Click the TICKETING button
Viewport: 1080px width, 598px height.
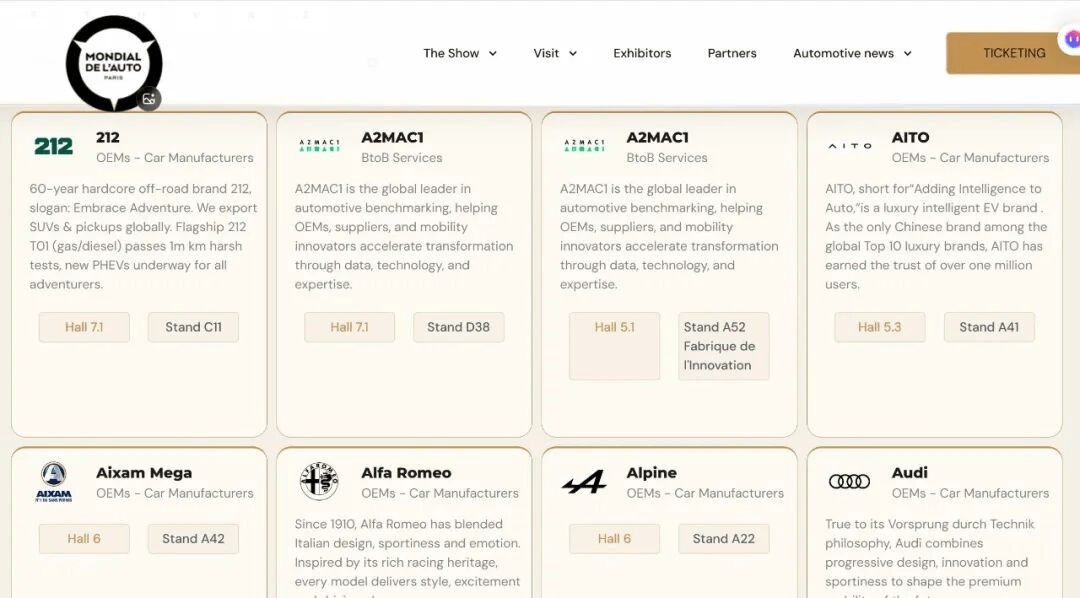(1013, 53)
